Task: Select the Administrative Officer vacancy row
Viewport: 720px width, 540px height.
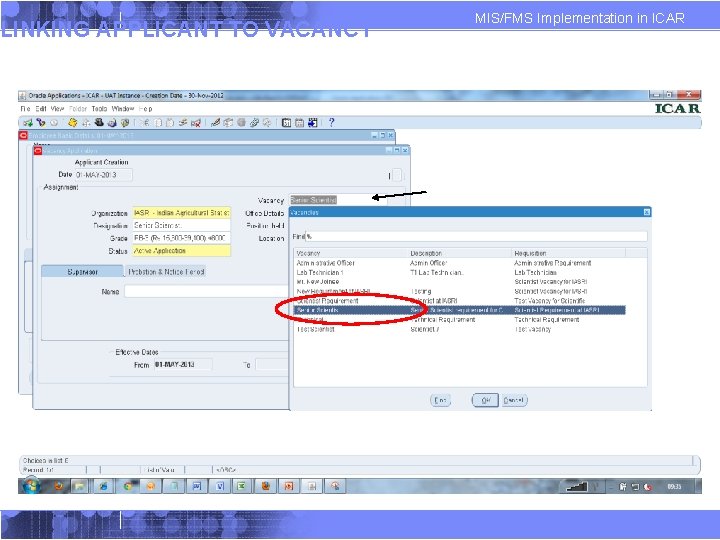Action: [x=459, y=263]
